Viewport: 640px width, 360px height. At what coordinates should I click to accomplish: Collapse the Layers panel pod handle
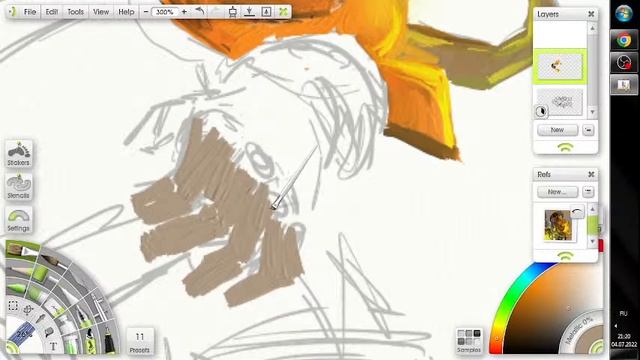click(565, 147)
